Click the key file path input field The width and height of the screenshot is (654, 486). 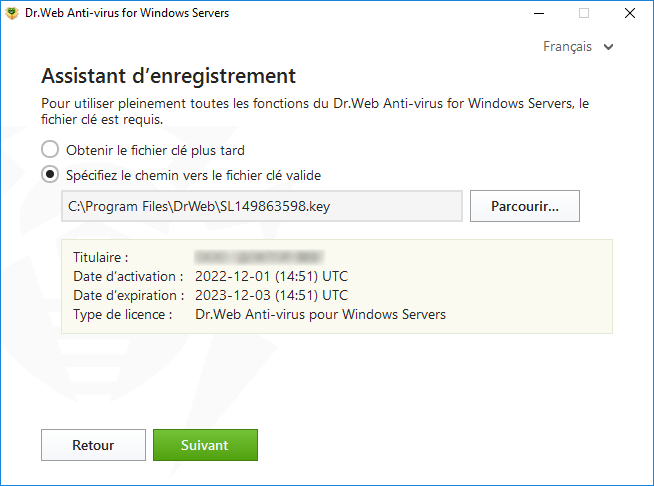click(x=262, y=206)
